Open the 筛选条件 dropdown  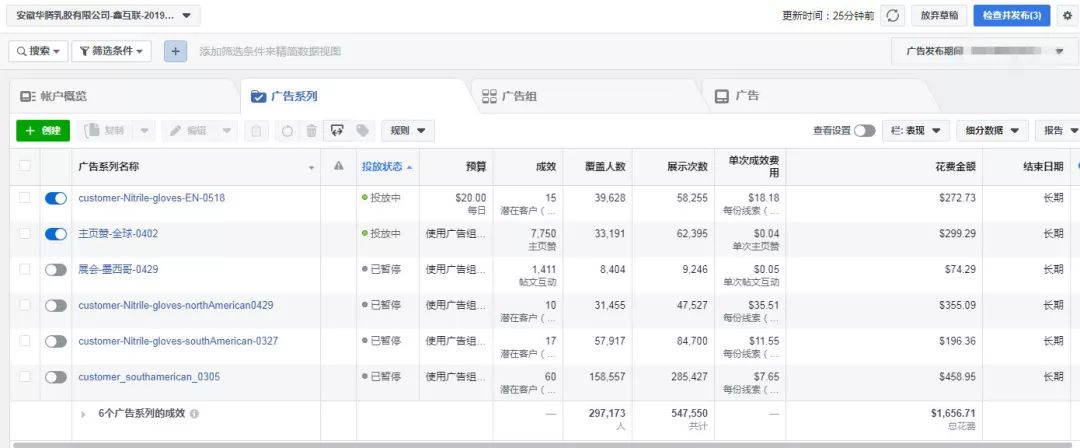[112, 51]
